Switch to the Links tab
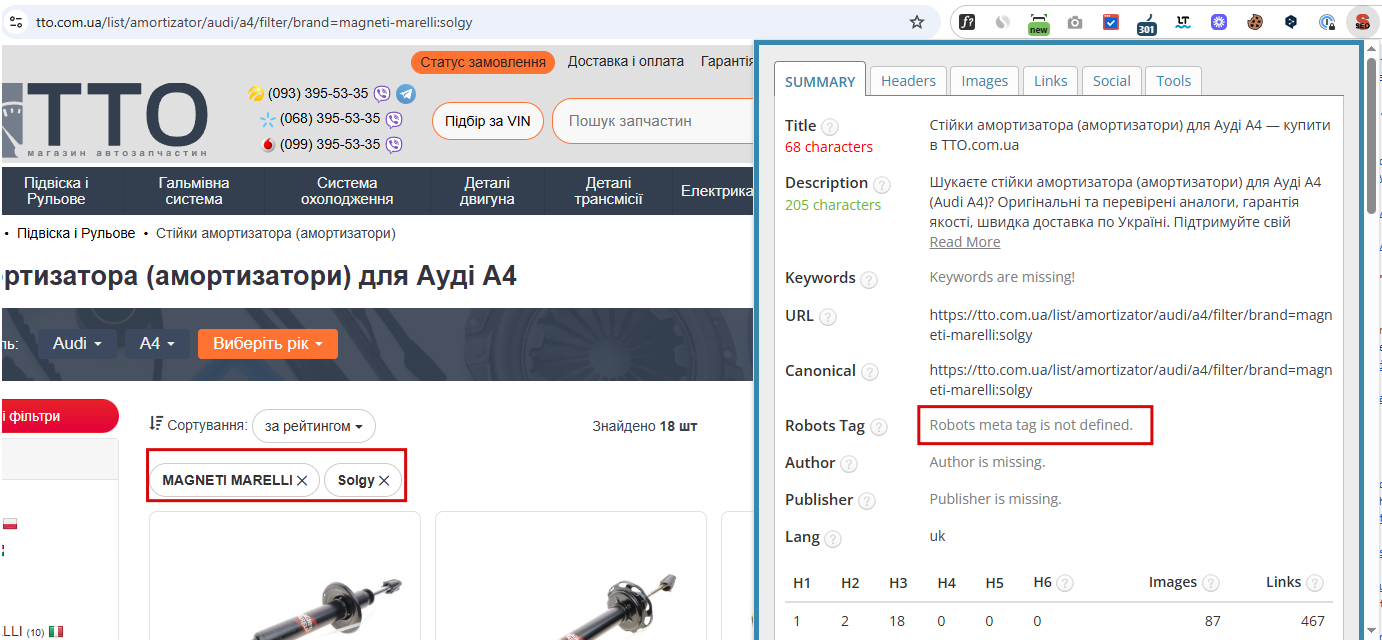The height and width of the screenshot is (640, 1382). tap(1051, 81)
